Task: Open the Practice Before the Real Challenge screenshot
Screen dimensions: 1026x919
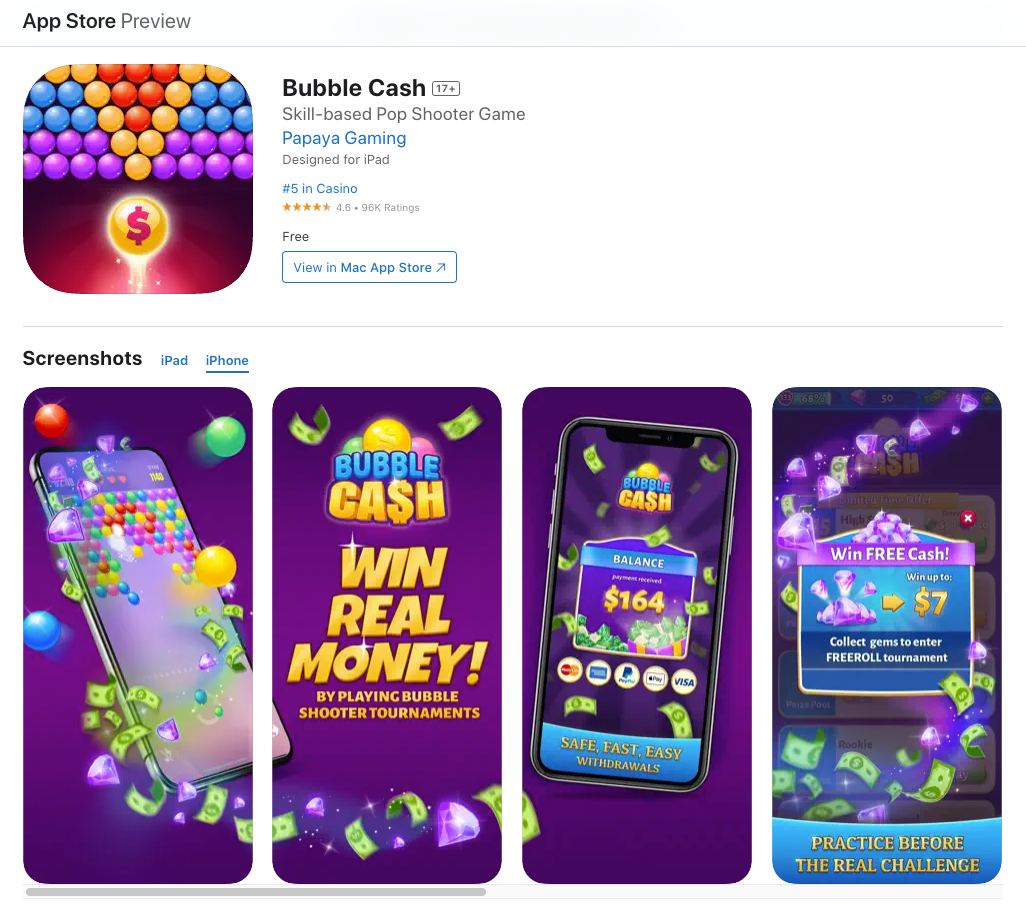Action: tap(887, 636)
